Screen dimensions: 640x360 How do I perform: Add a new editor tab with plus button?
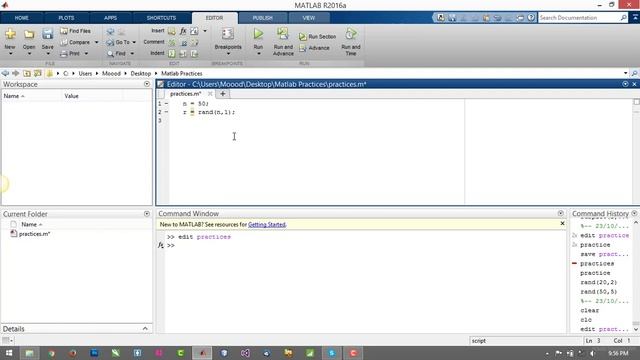coord(223,94)
